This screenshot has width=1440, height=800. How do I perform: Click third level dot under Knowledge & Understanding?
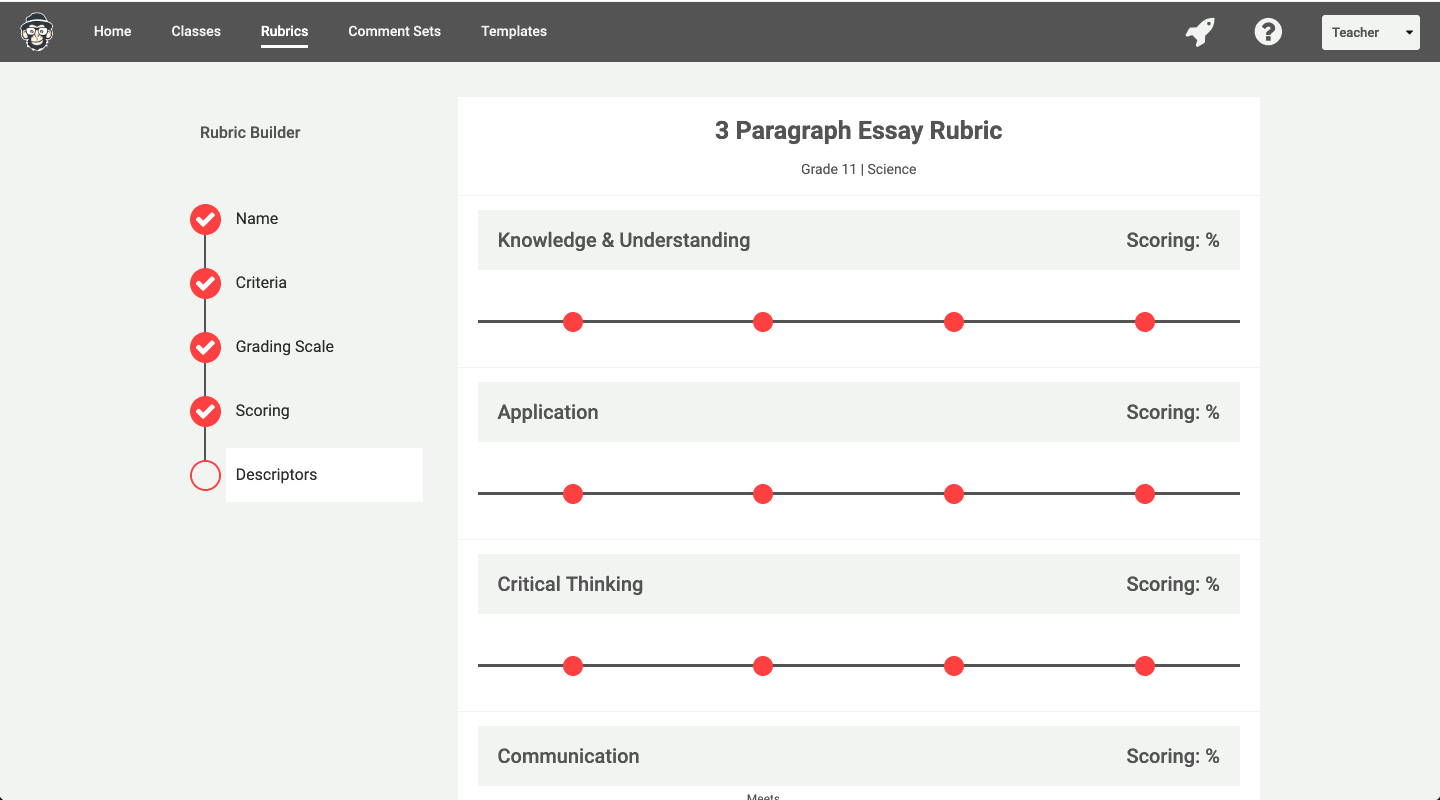coord(954,322)
